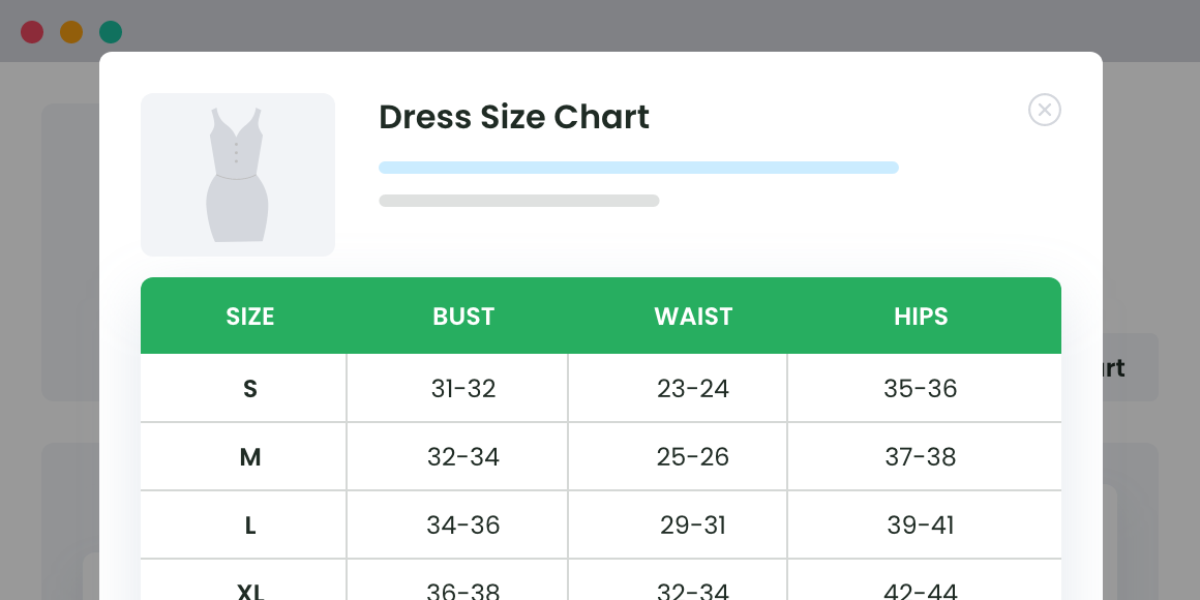Click the Dress Size Chart title
Screen dimensions: 1200x600
point(513,117)
